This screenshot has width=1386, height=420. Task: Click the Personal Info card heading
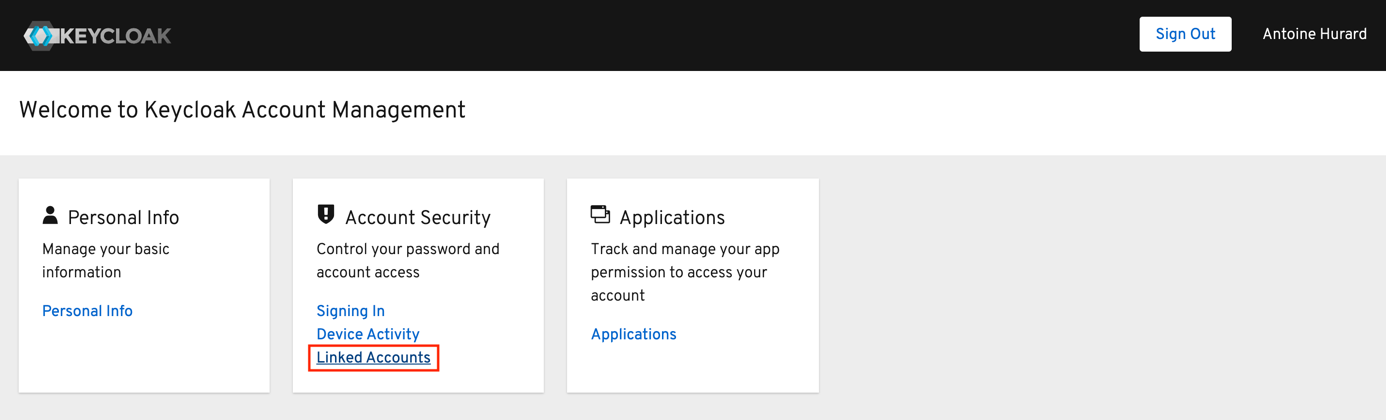123,218
